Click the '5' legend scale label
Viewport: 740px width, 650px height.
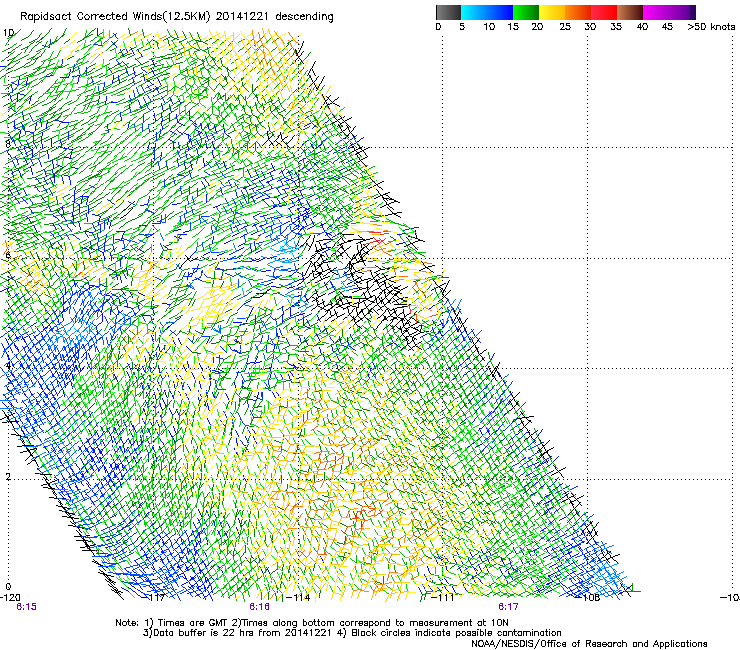462,27
